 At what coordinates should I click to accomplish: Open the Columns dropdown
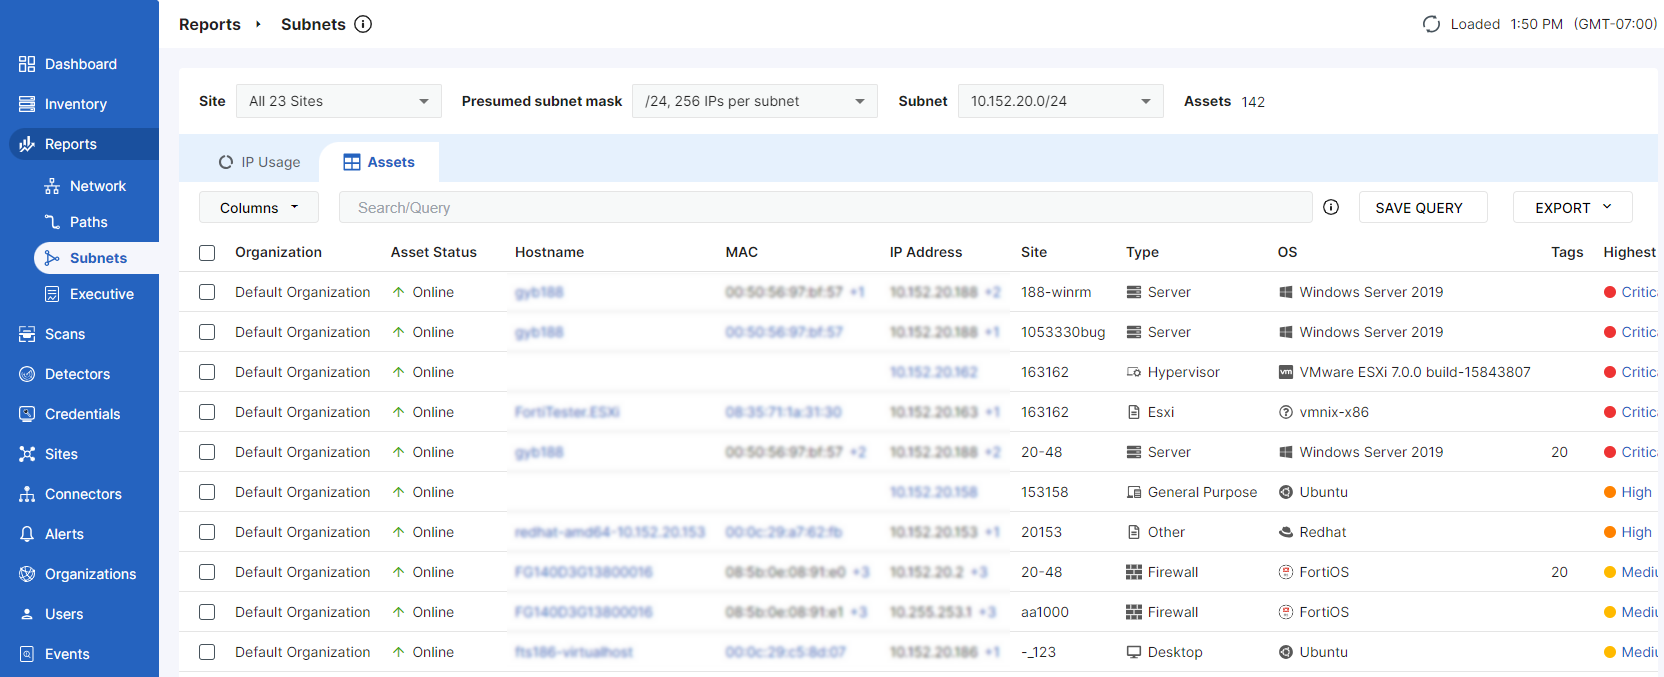pos(258,208)
